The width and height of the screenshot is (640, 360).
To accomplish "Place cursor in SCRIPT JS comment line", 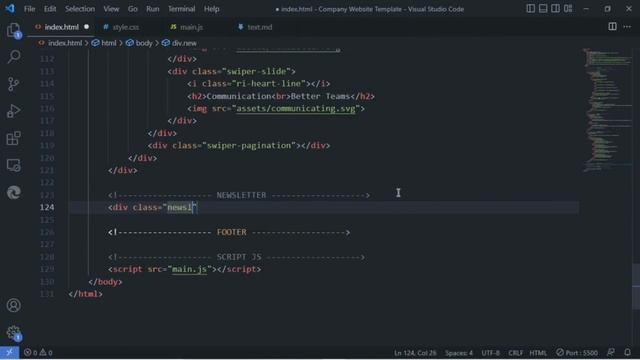I will coord(236,257).
